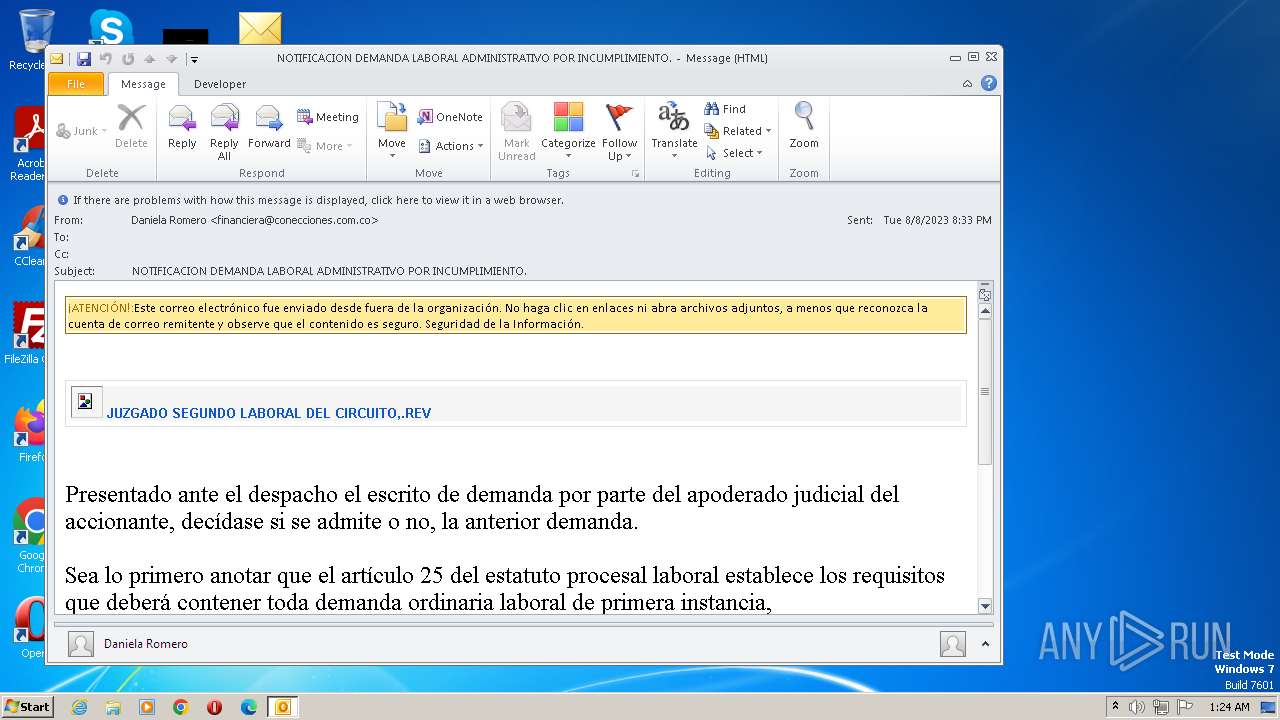Open the Move dropdown
Viewport: 1280px width, 720px height.
pos(392,132)
